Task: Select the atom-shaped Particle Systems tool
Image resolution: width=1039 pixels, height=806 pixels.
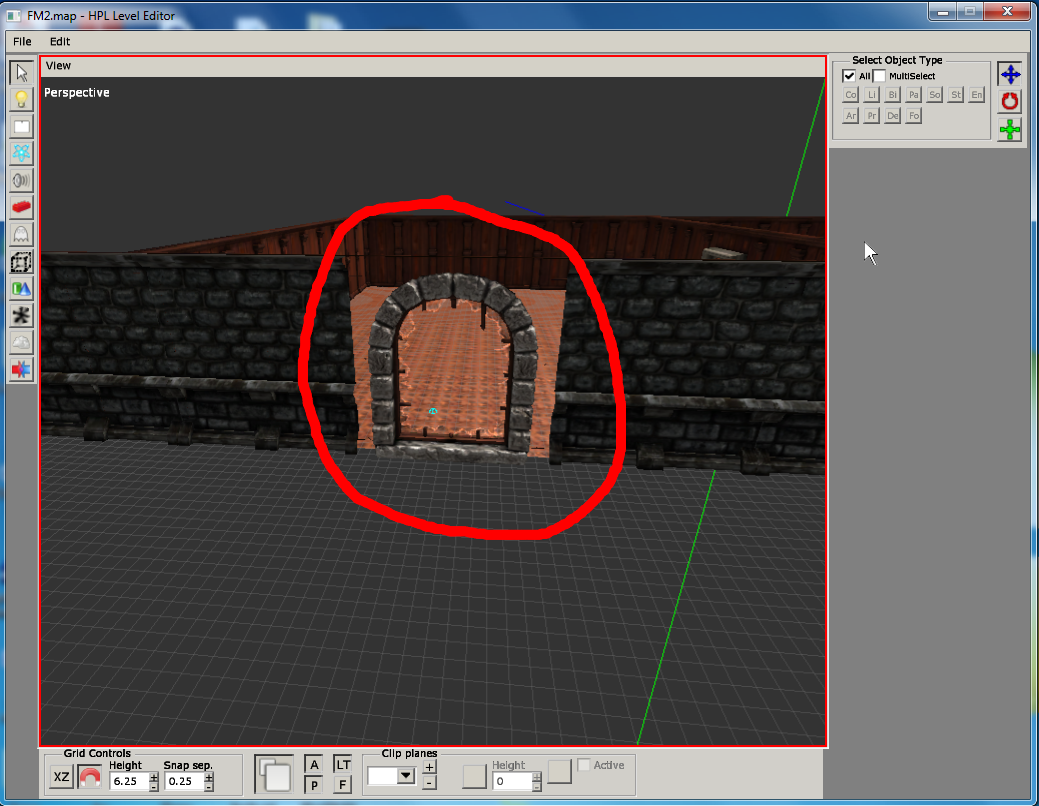Action: [x=21, y=153]
